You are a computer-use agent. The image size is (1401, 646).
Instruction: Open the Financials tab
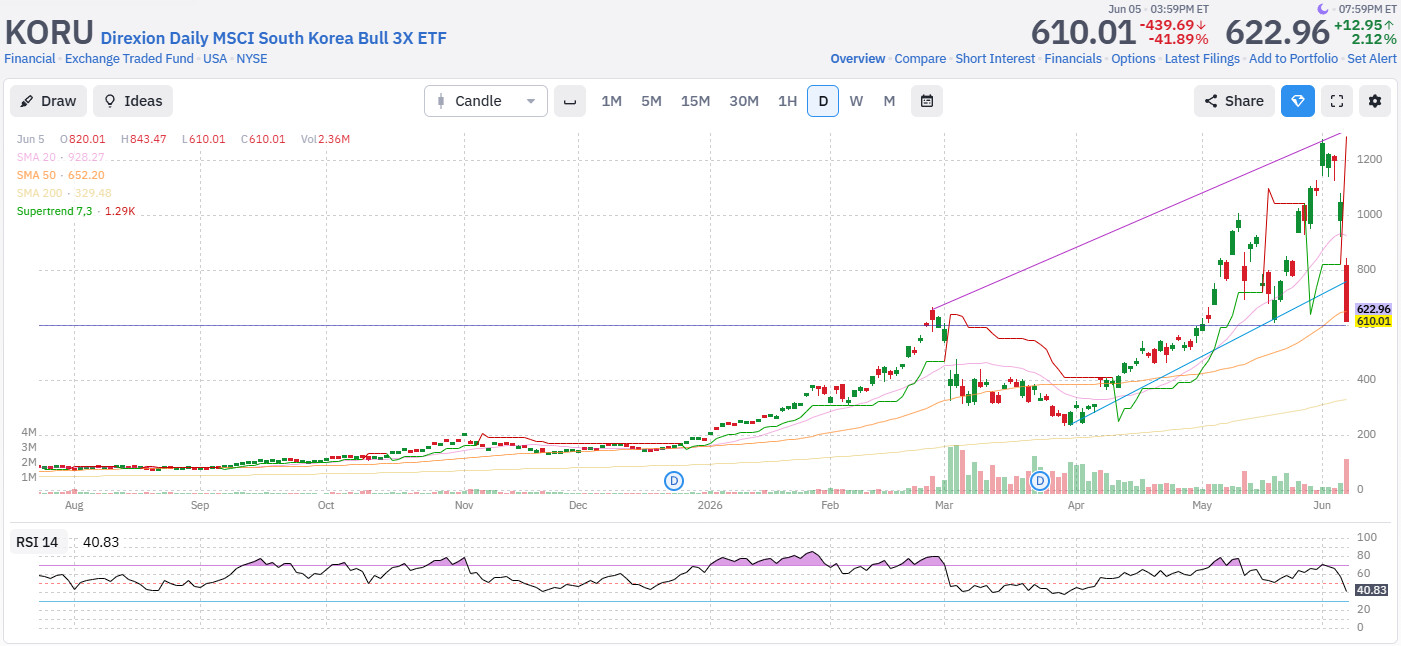point(1073,59)
